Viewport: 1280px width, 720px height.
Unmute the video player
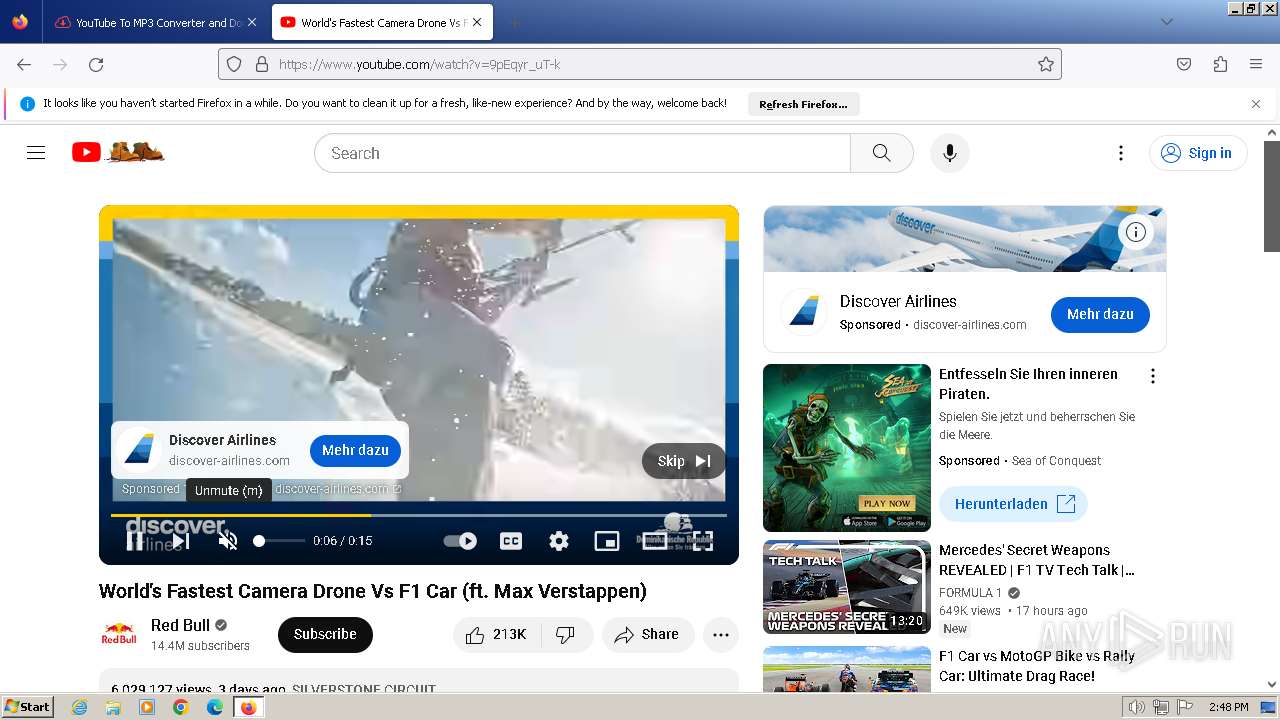[228, 541]
